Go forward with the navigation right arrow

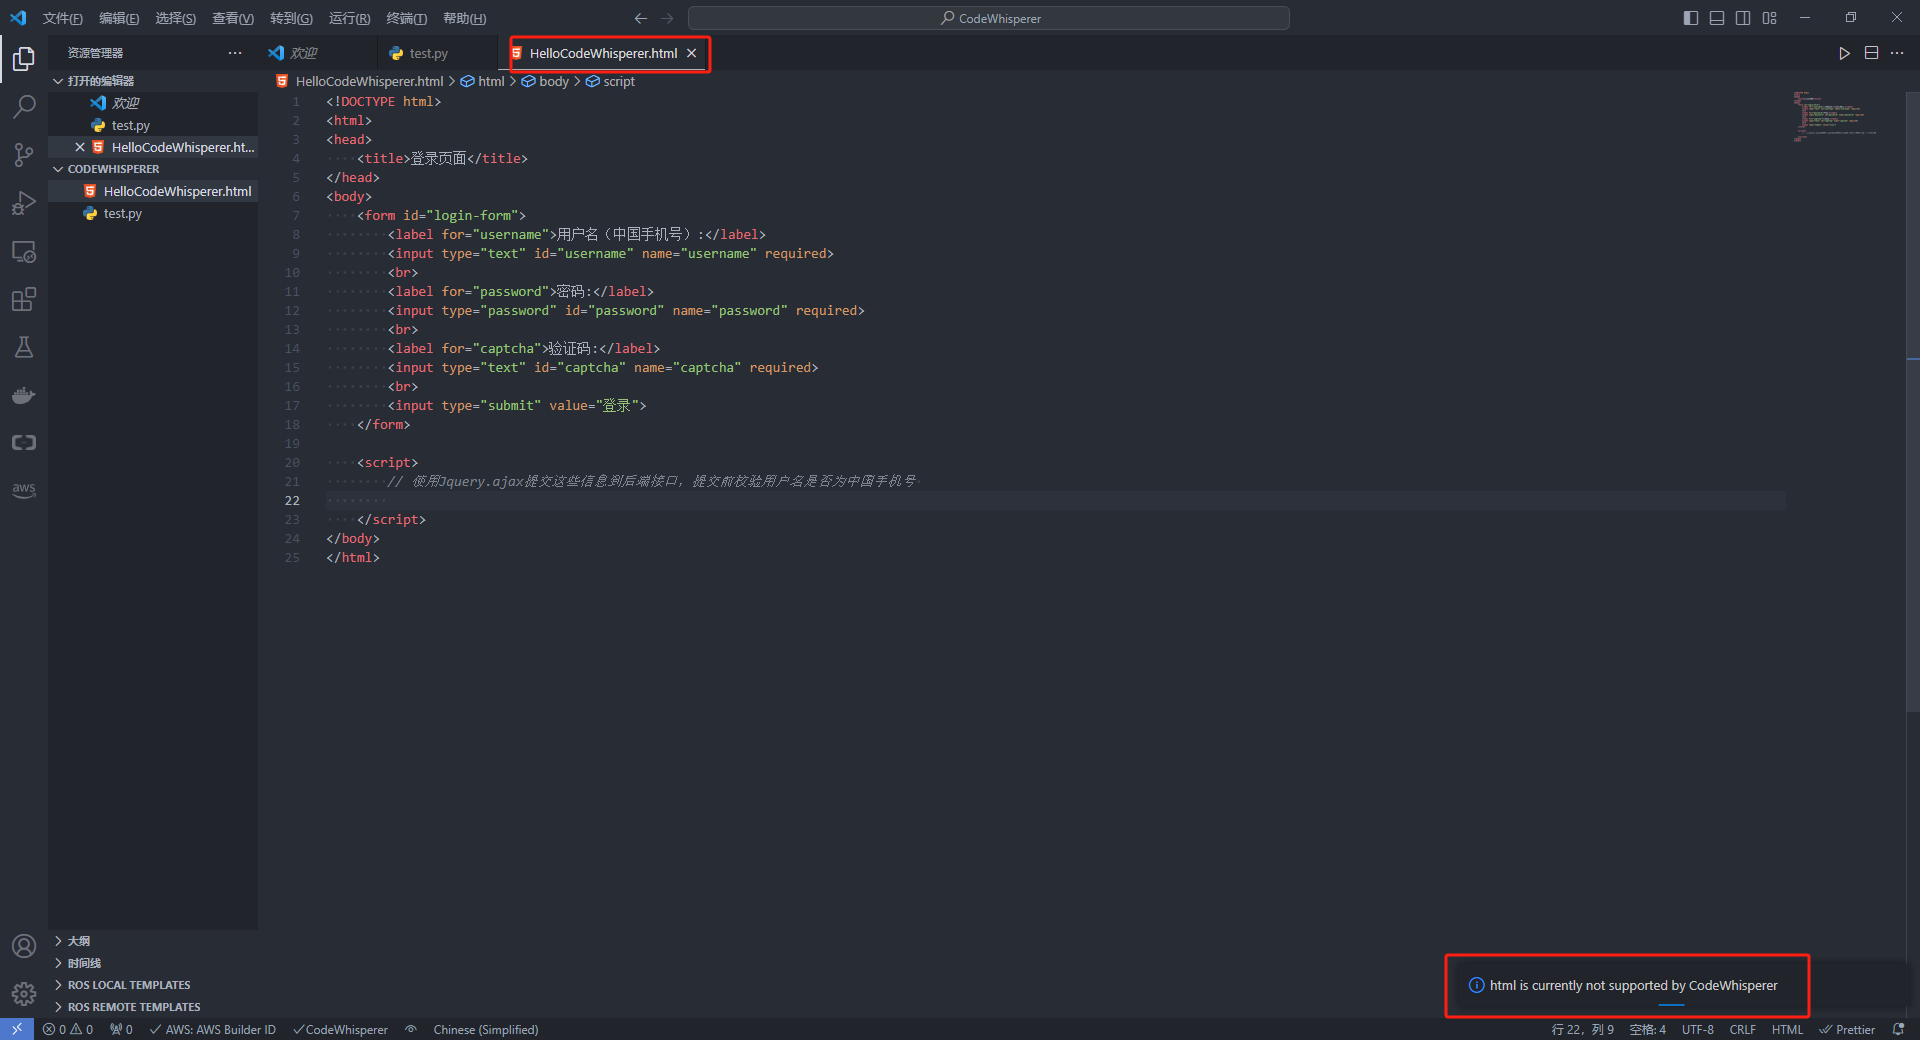pos(667,18)
